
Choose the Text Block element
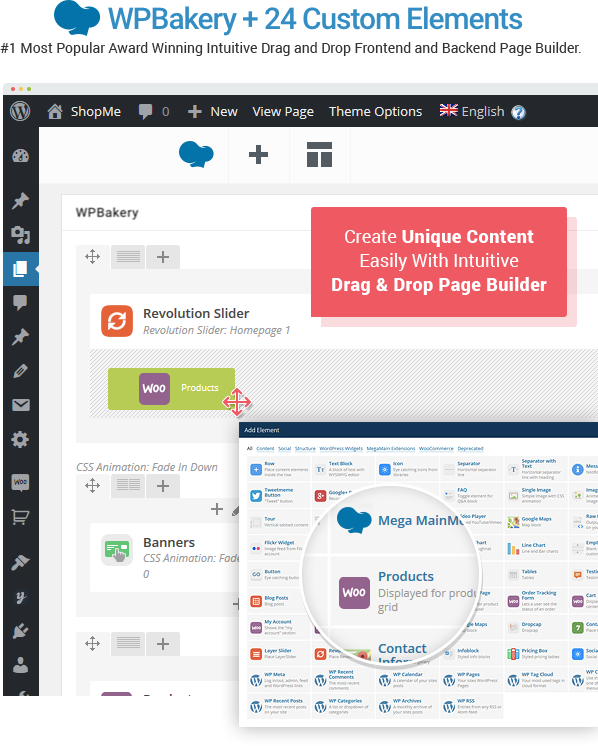pyautogui.click(x=343, y=469)
